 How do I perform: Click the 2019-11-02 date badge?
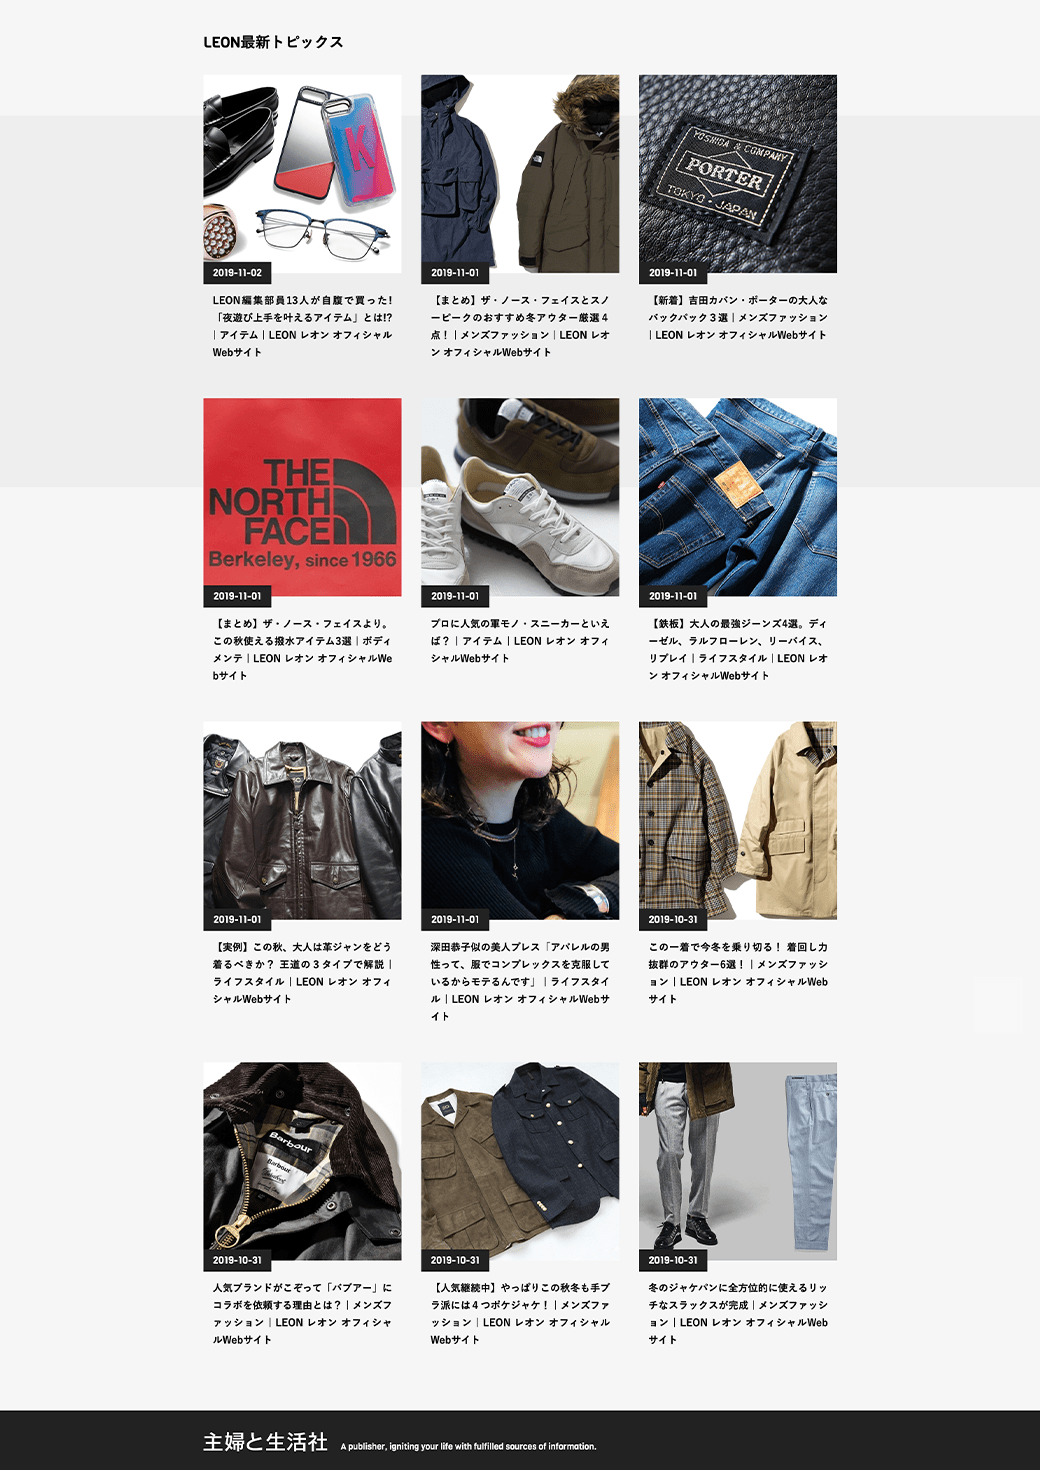click(237, 272)
